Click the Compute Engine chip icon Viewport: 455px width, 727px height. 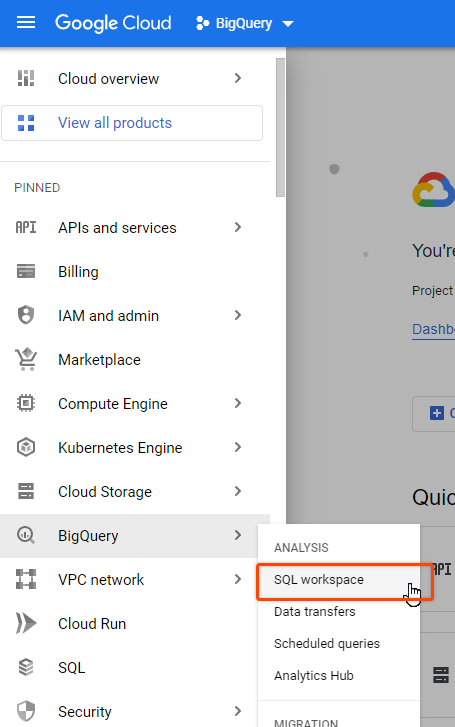pos(26,403)
